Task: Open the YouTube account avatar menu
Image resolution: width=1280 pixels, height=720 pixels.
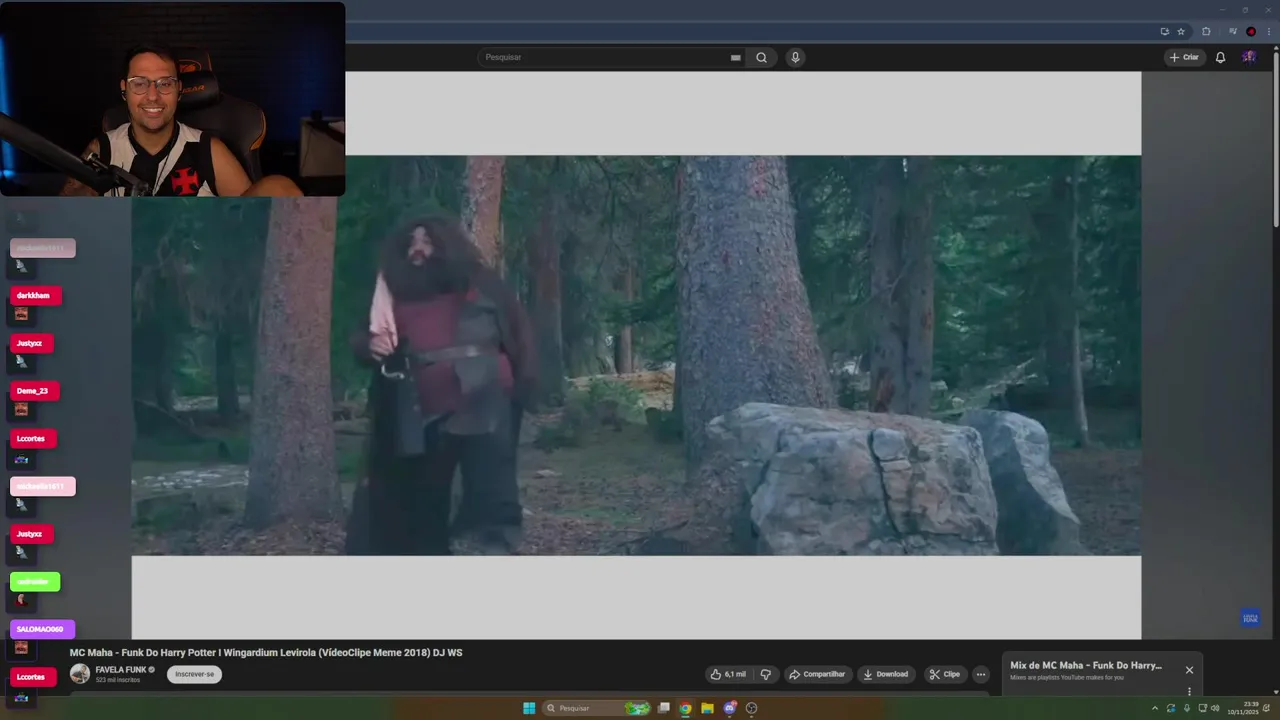Action: [1249, 57]
